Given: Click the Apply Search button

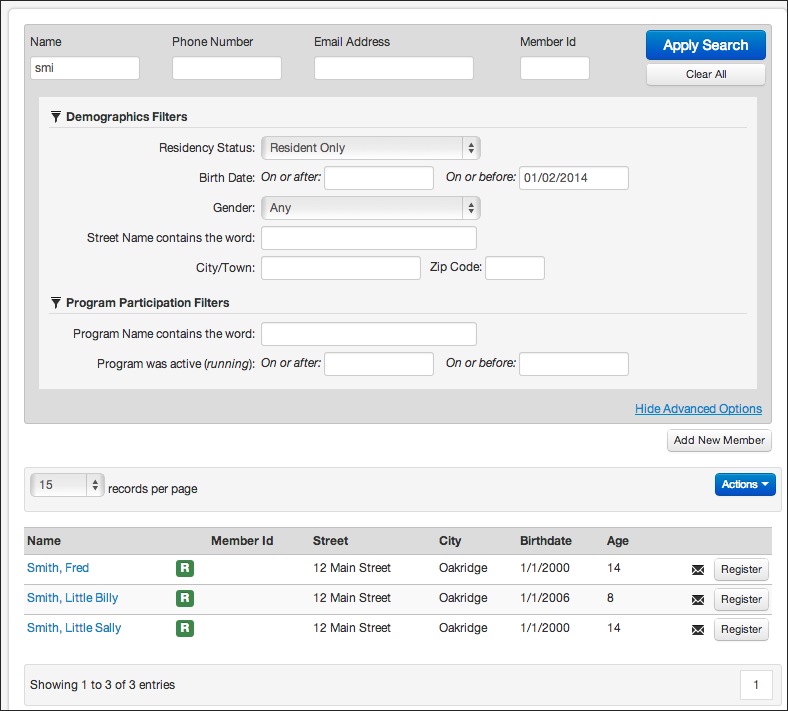Looking at the screenshot, I should (x=706, y=45).
